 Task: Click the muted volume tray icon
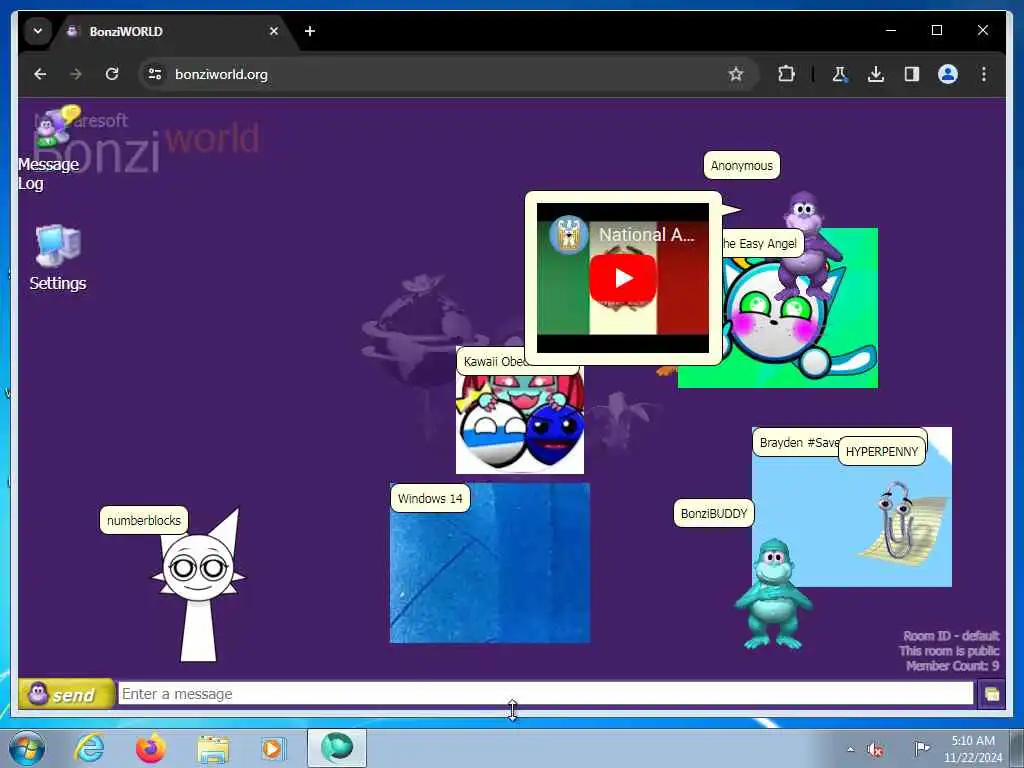(x=875, y=750)
